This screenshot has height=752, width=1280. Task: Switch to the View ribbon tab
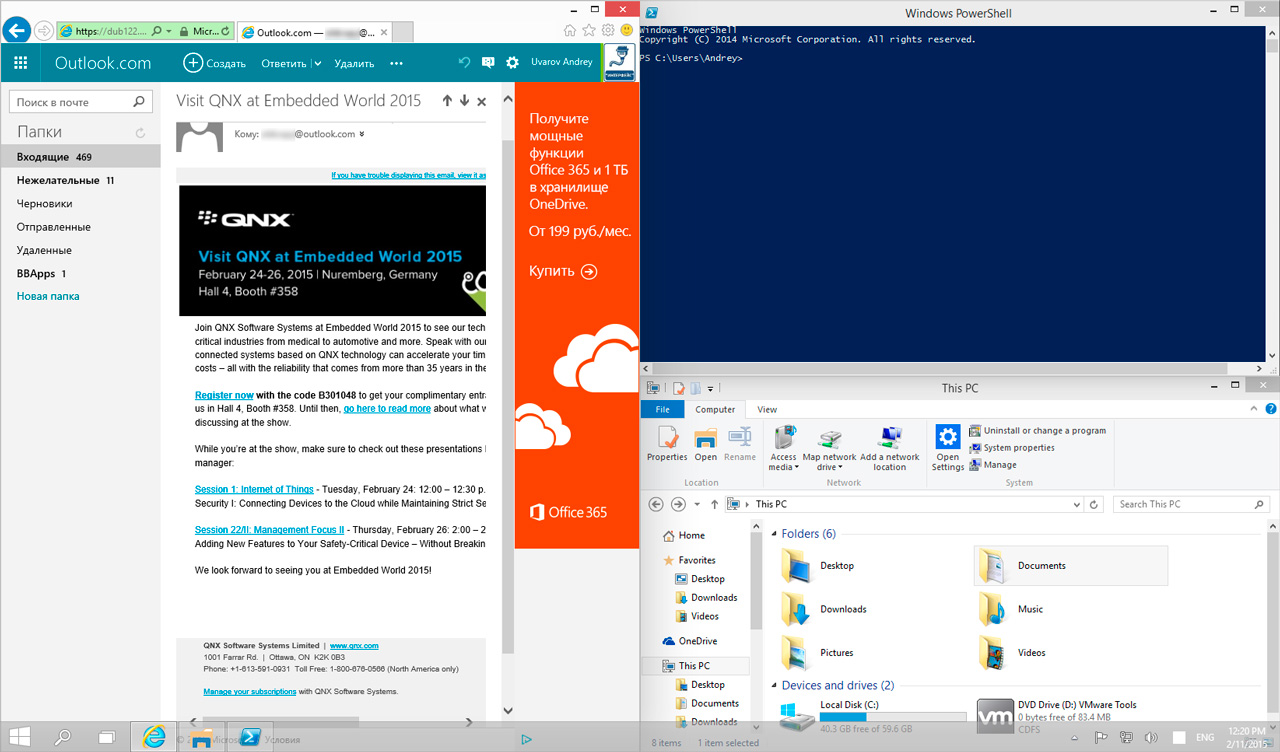click(767, 409)
